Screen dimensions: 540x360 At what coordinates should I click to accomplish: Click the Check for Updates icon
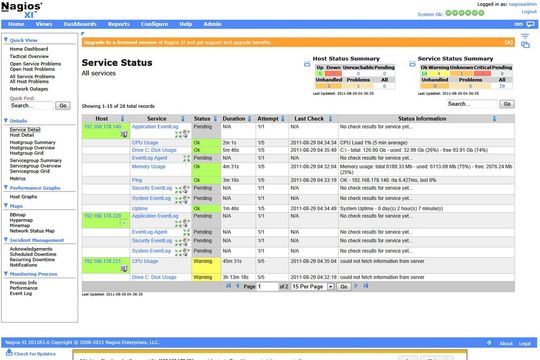coord(9,352)
